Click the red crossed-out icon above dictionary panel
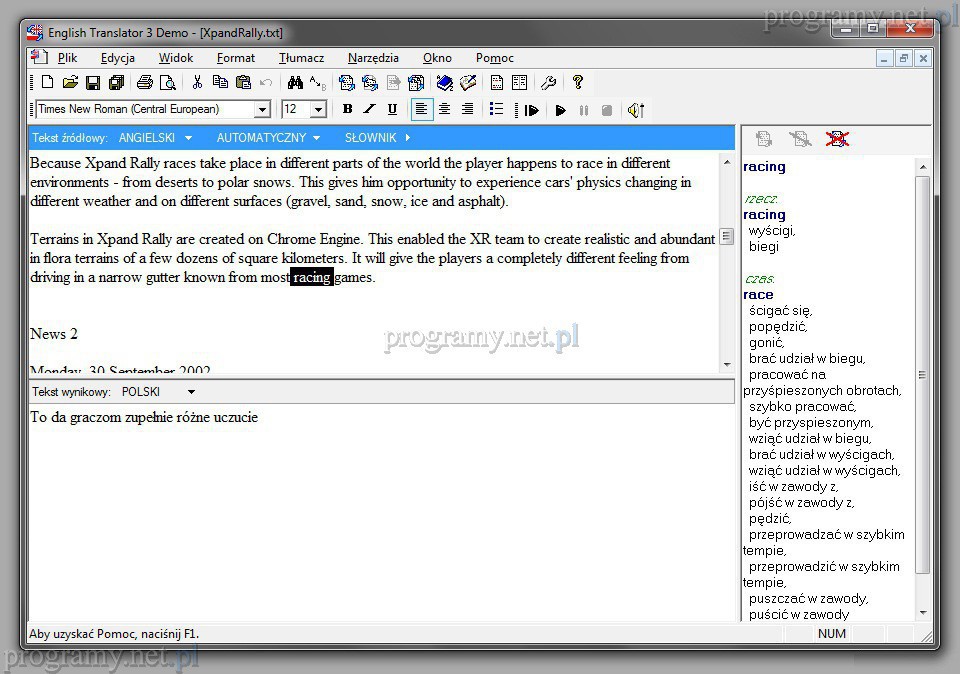This screenshot has height=674, width=960. pos(837,139)
